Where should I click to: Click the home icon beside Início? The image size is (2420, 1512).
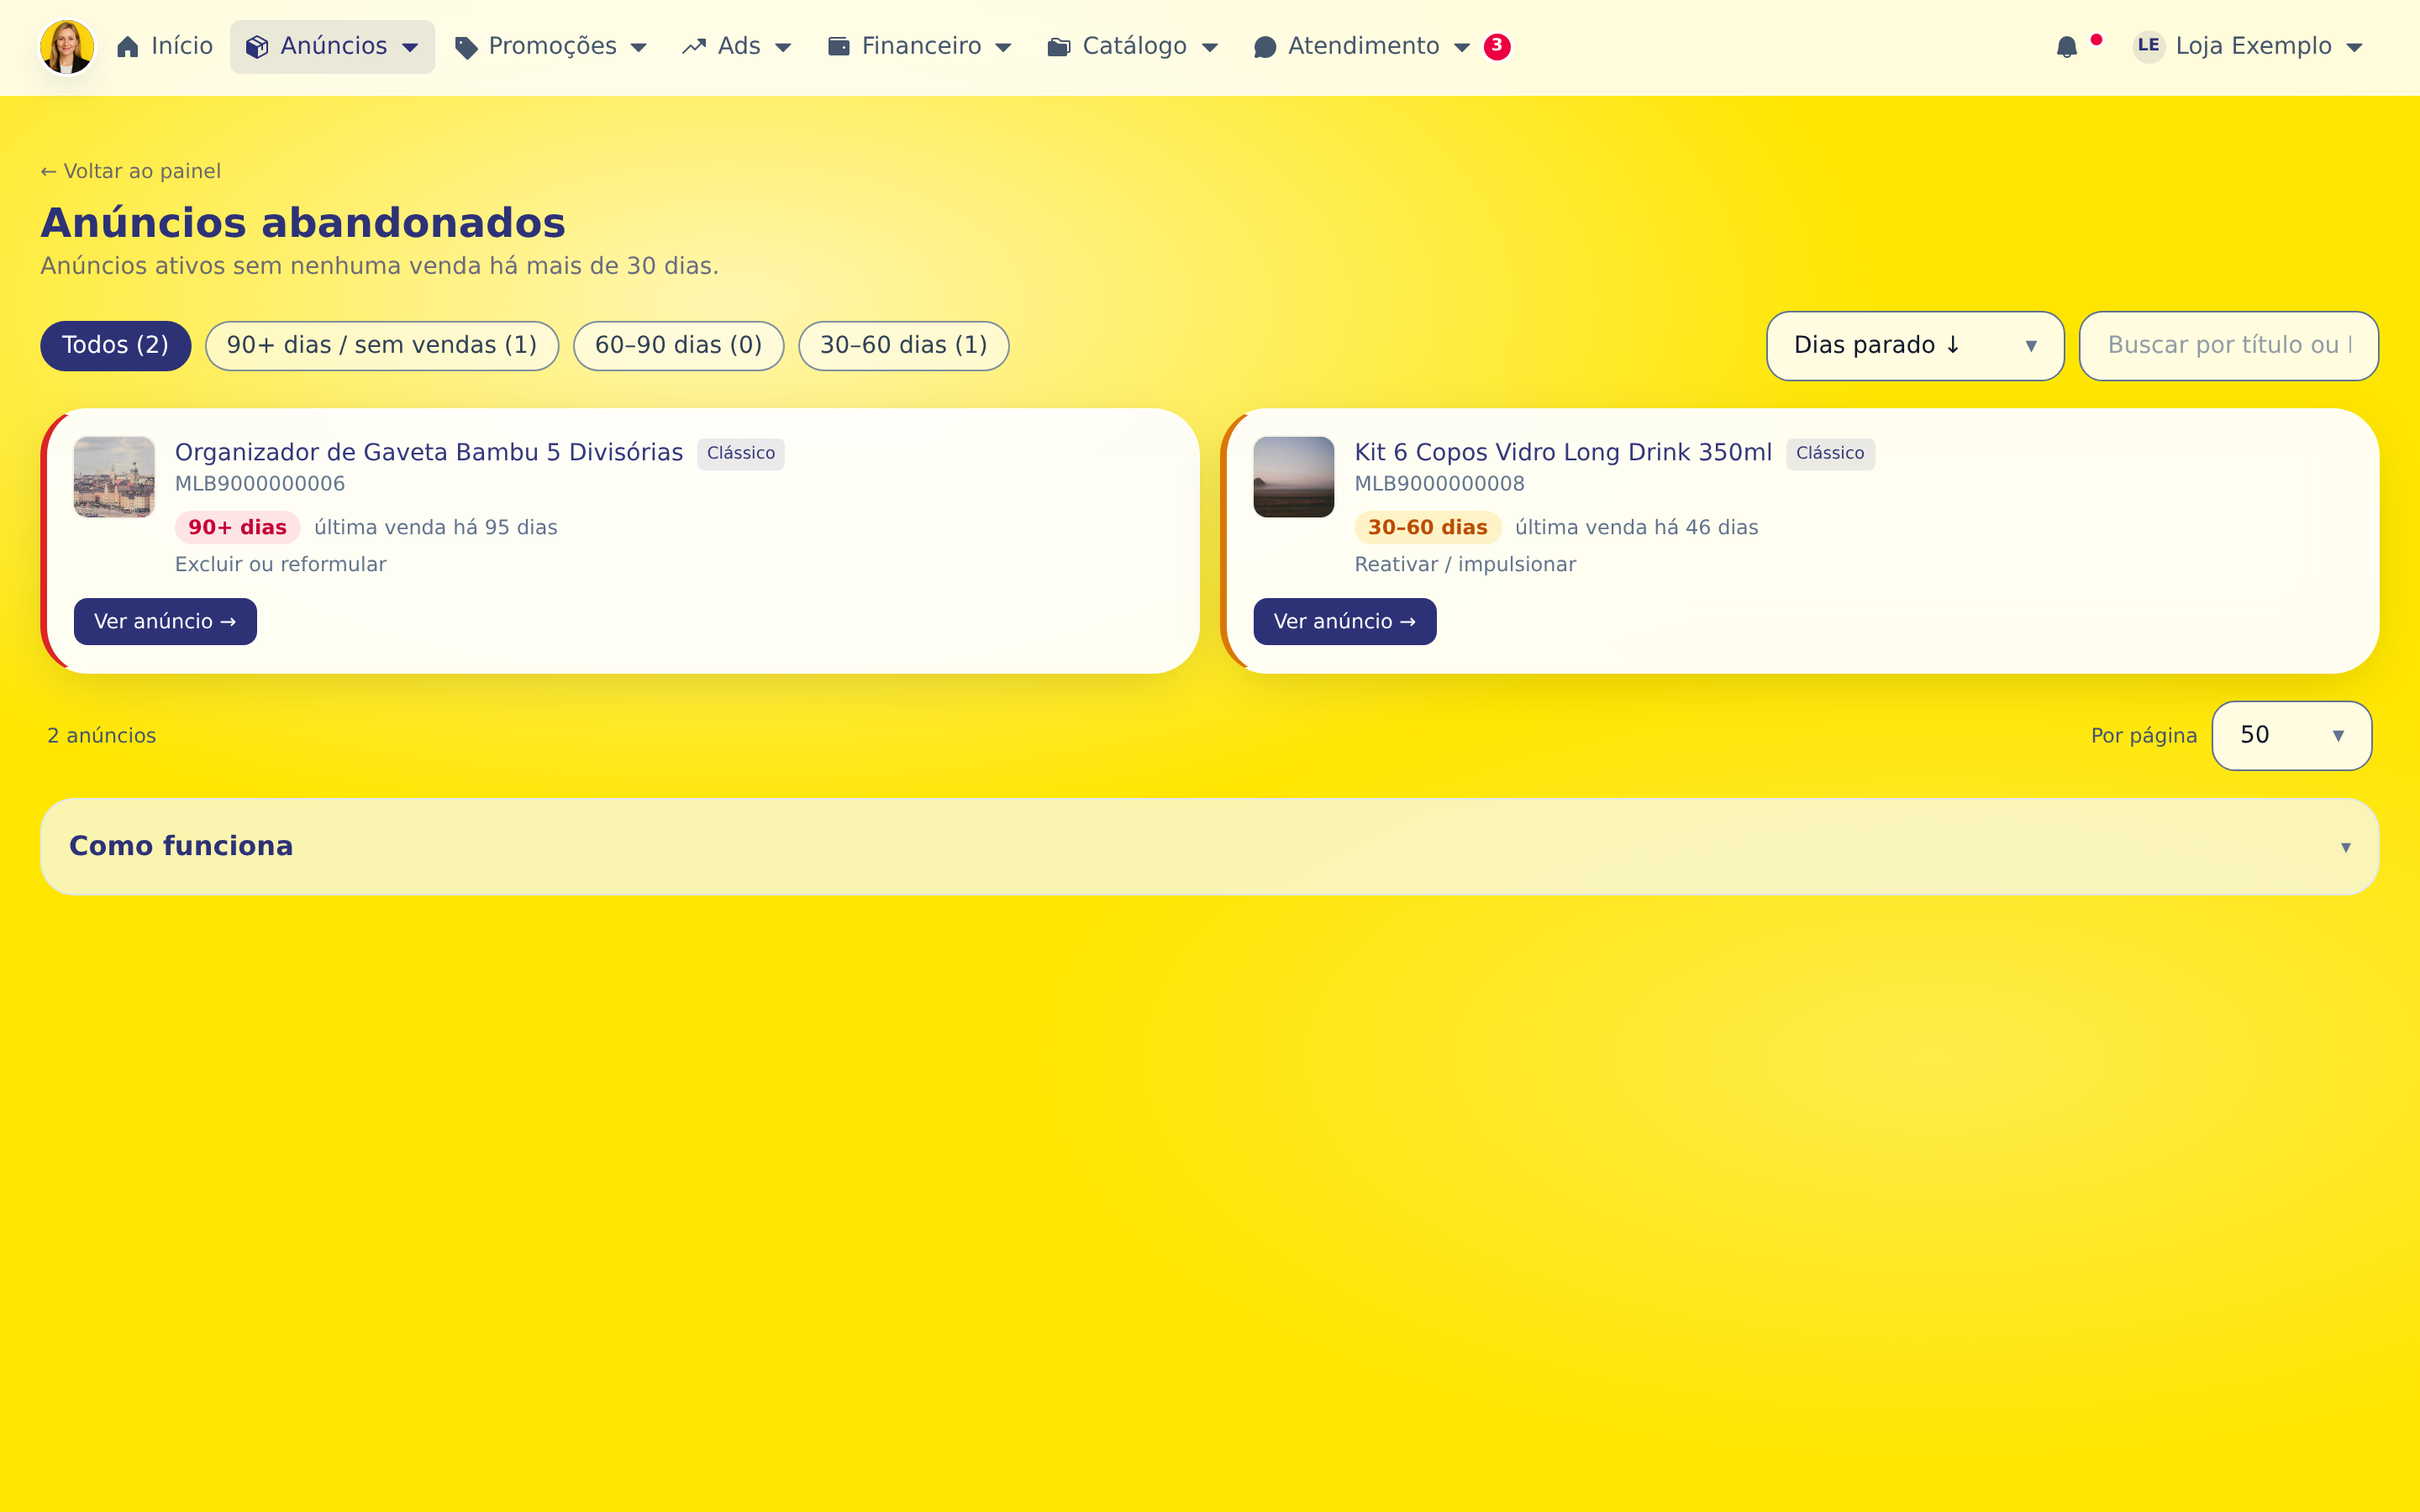click(x=127, y=47)
